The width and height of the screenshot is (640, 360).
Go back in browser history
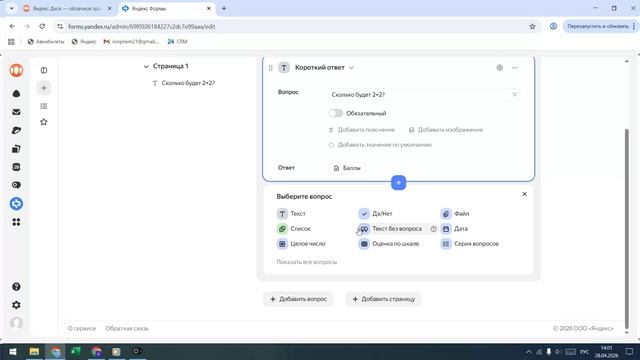[12, 26]
